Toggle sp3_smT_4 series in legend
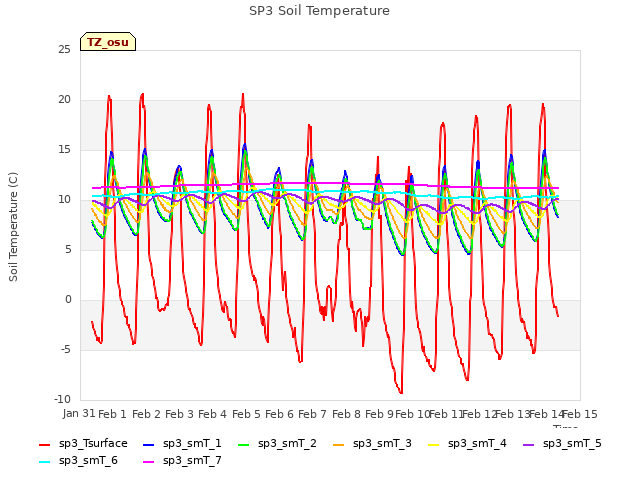This screenshot has width=640, height=480. pos(467,443)
